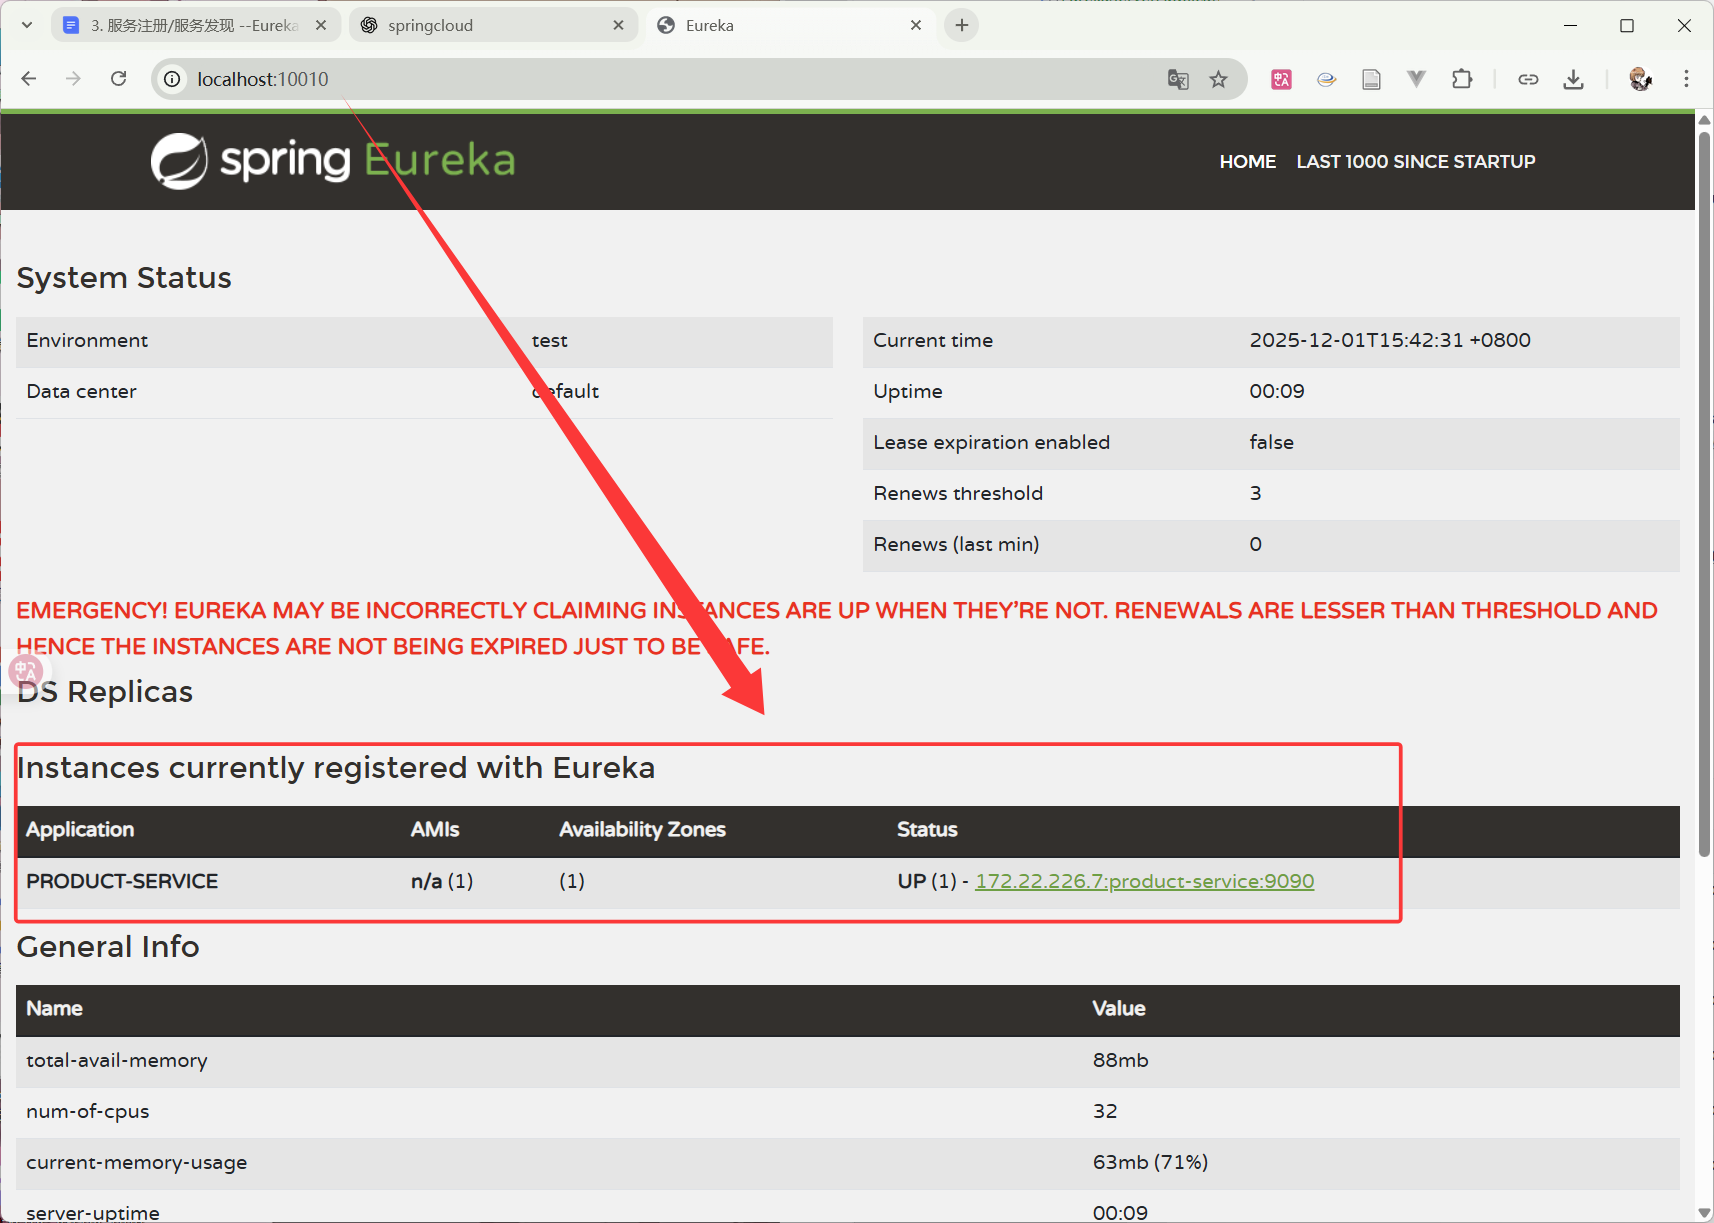
Task: Minimize the browser window
Action: click(1570, 25)
